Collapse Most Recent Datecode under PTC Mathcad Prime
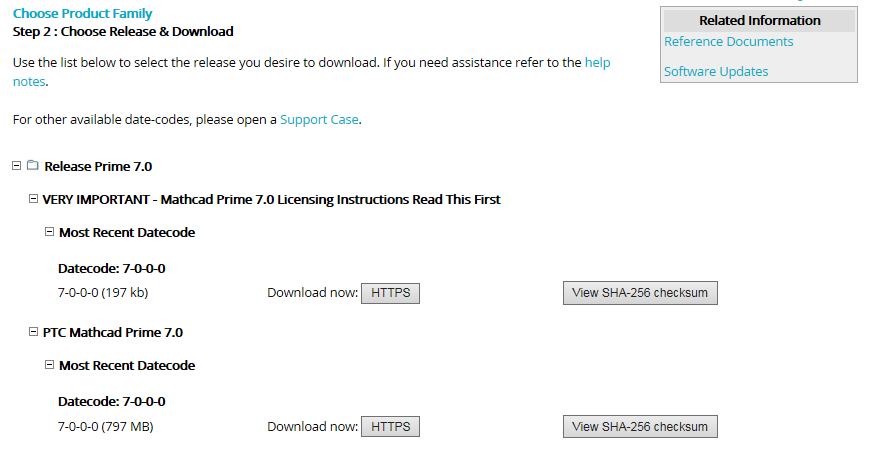 point(50,364)
